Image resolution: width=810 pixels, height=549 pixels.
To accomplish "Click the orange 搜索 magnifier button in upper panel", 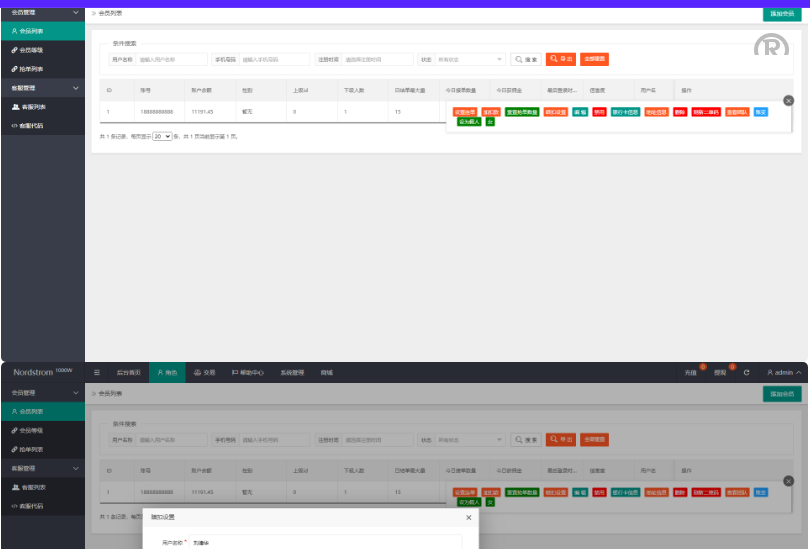I will click(x=526, y=60).
